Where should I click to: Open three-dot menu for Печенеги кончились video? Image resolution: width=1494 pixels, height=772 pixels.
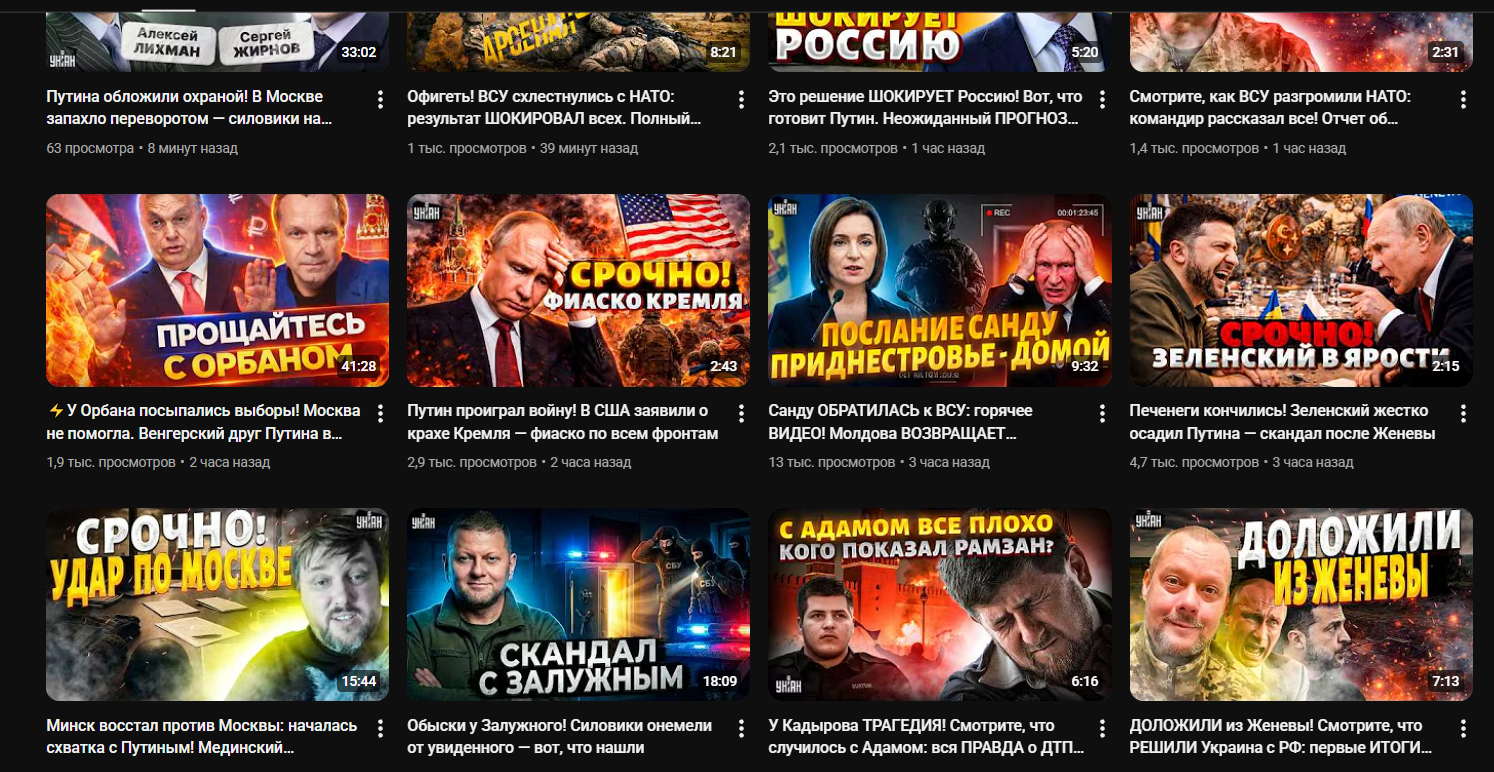pos(1463,414)
